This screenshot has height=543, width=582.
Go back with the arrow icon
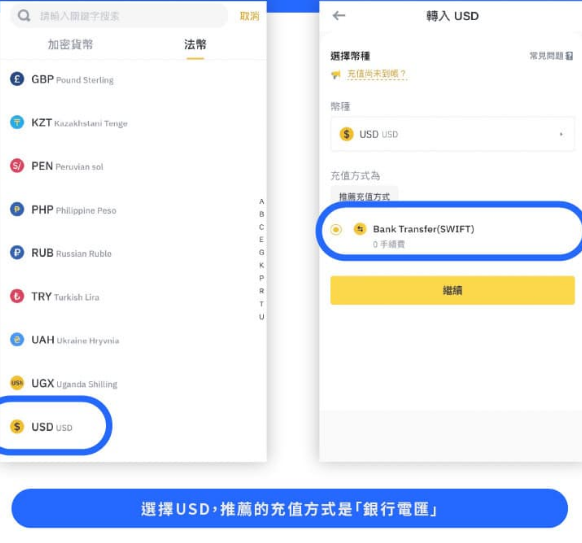[339, 16]
